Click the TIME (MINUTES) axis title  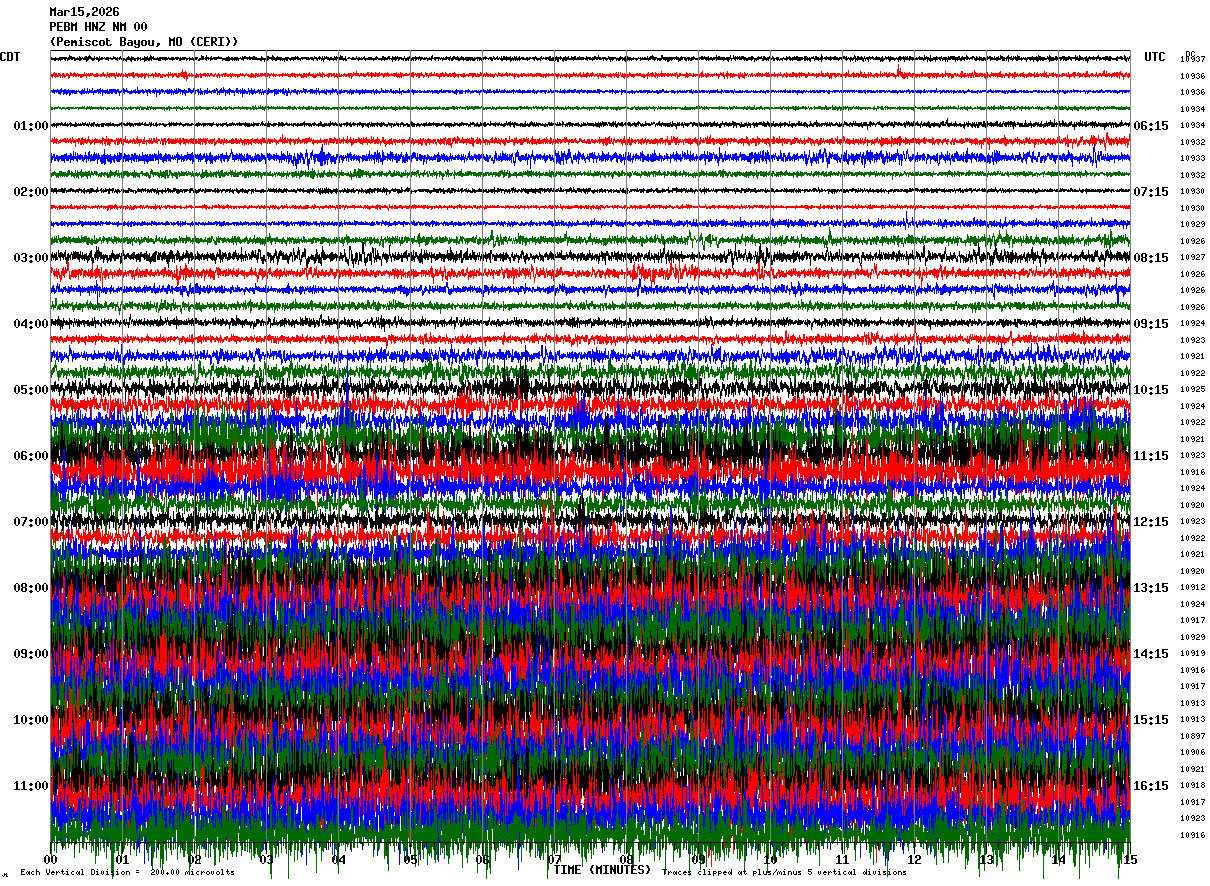point(602,870)
